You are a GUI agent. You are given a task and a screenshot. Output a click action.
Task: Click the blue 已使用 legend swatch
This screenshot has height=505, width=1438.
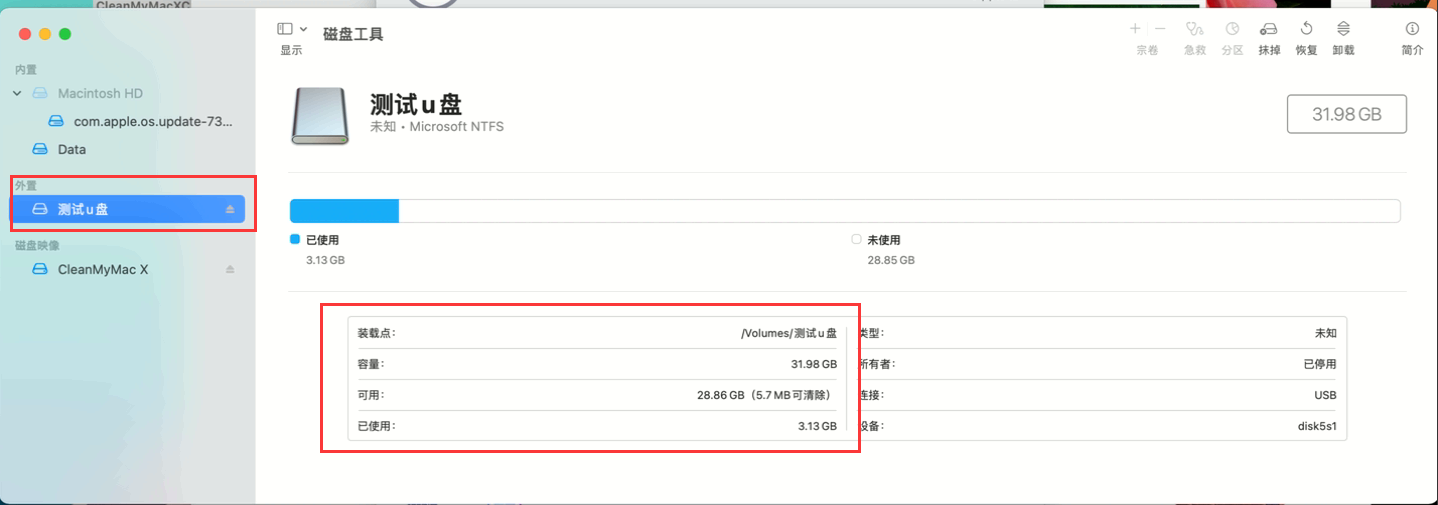click(295, 240)
